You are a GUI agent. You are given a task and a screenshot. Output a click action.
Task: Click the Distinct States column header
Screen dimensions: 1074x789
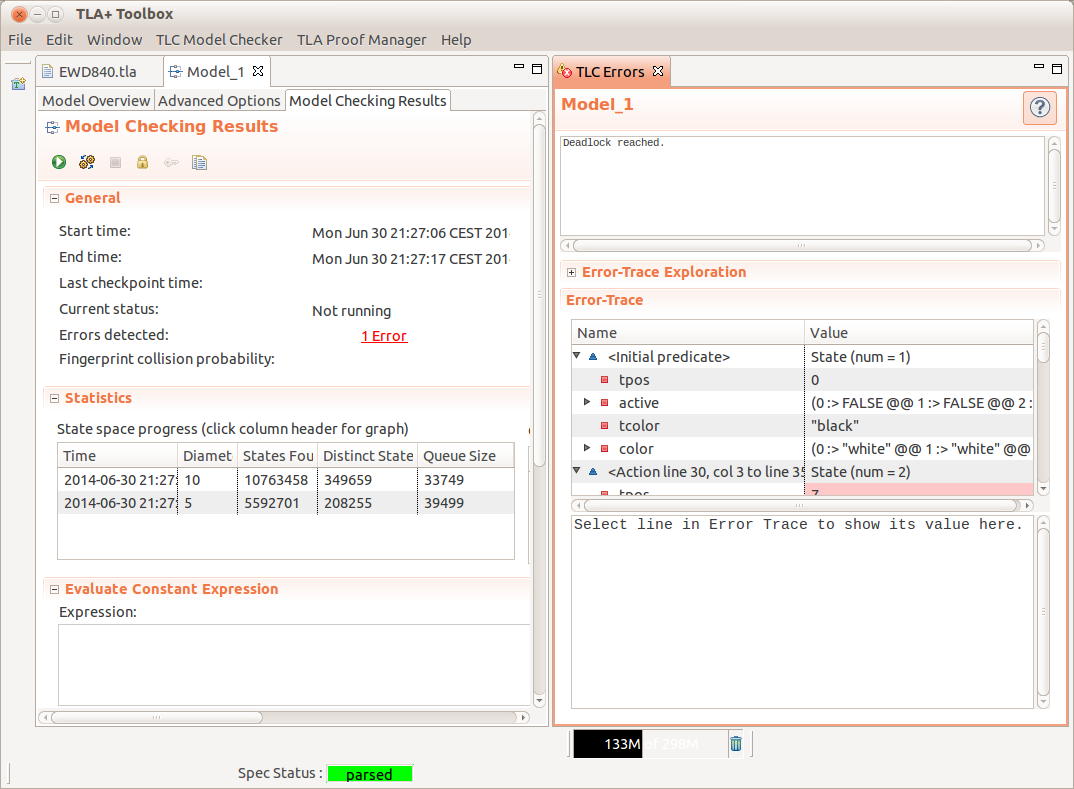tap(367, 456)
